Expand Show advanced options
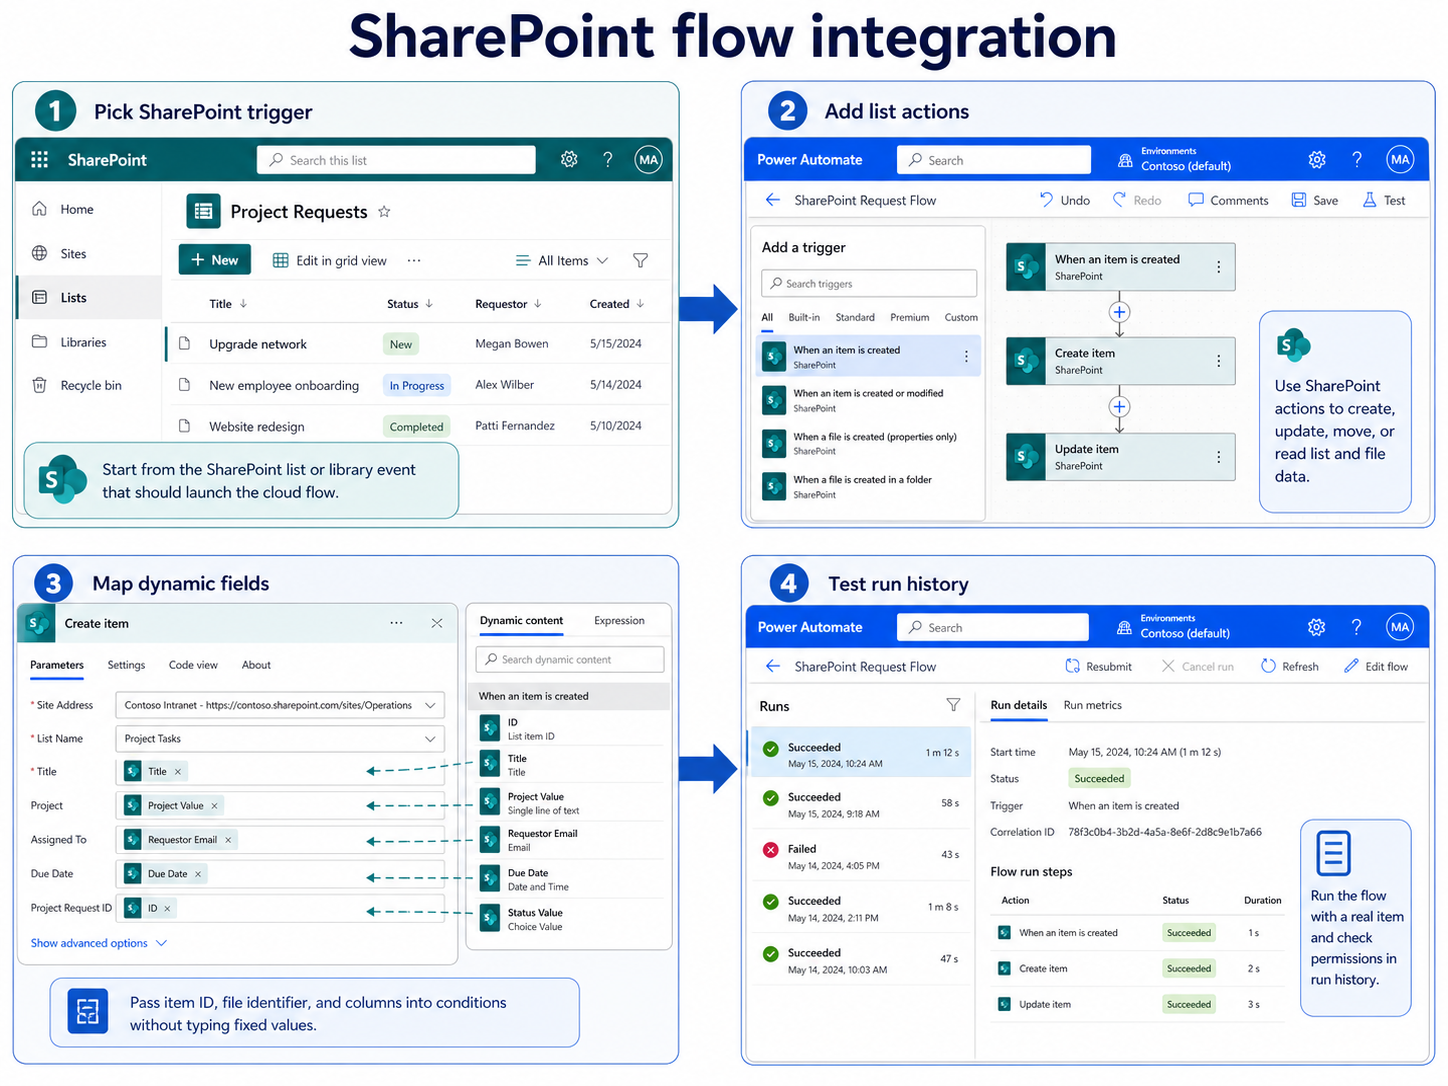The image size is (1448, 1086). [x=99, y=943]
